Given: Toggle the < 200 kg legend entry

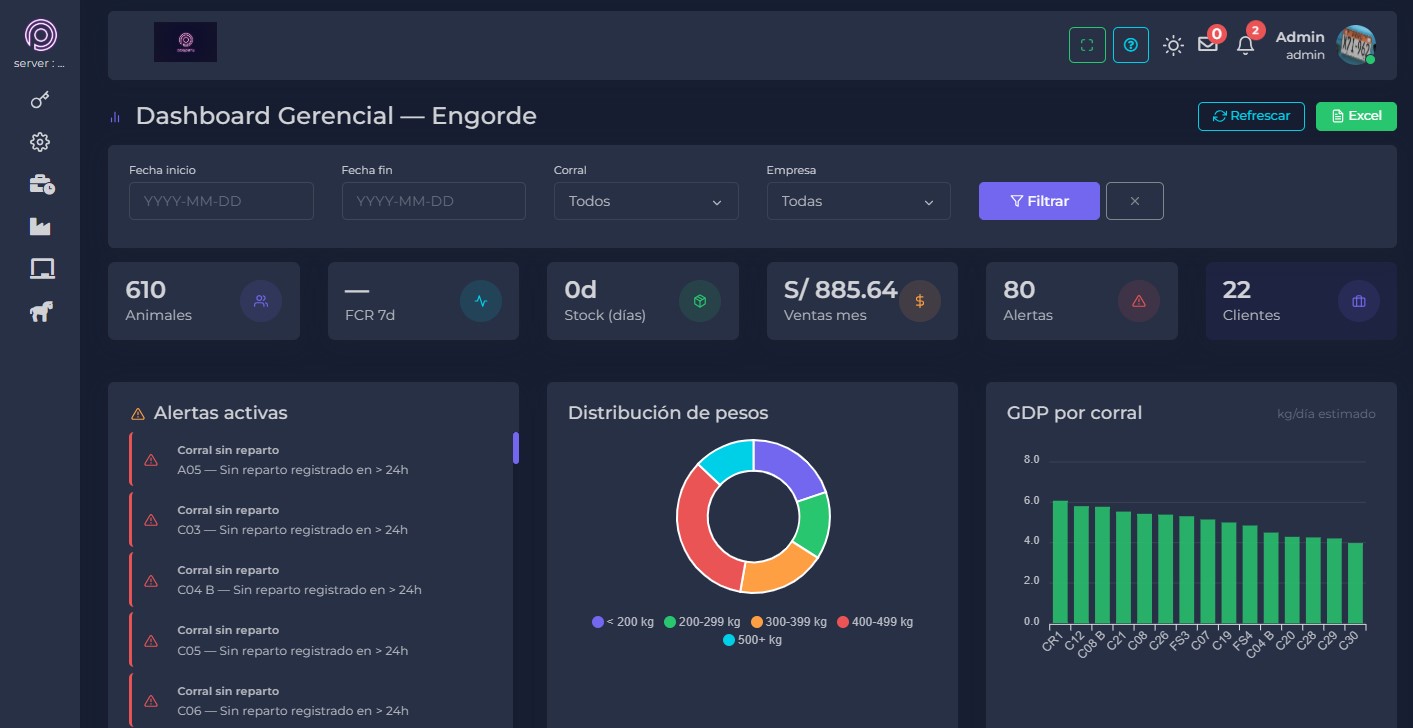Looking at the screenshot, I should (x=623, y=622).
